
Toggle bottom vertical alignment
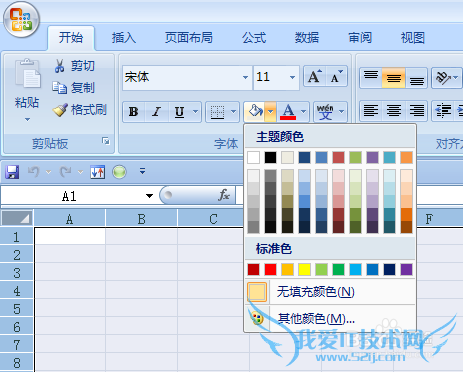coord(416,78)
